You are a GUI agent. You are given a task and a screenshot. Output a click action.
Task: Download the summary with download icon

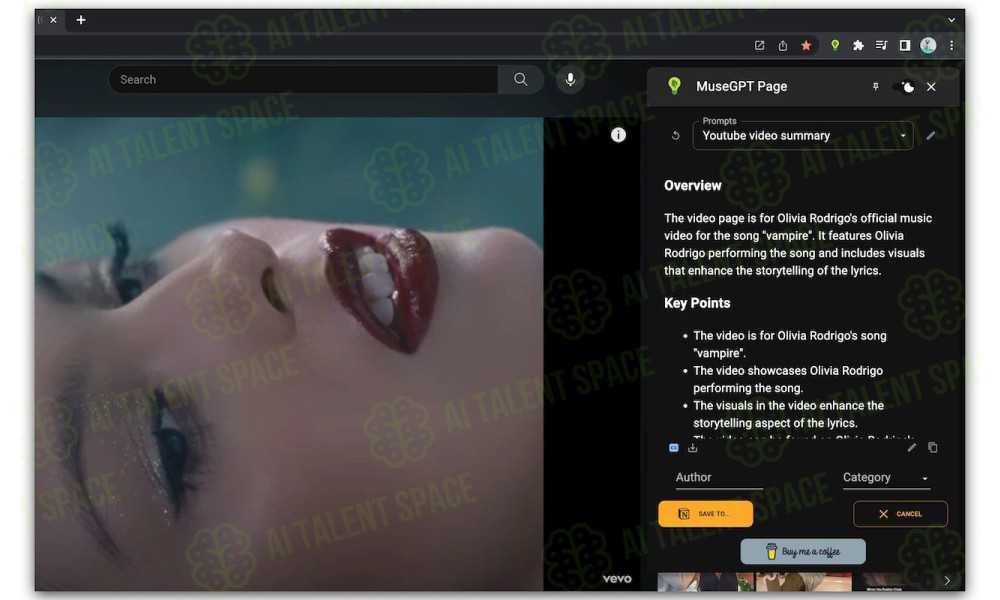coord(693,448)
